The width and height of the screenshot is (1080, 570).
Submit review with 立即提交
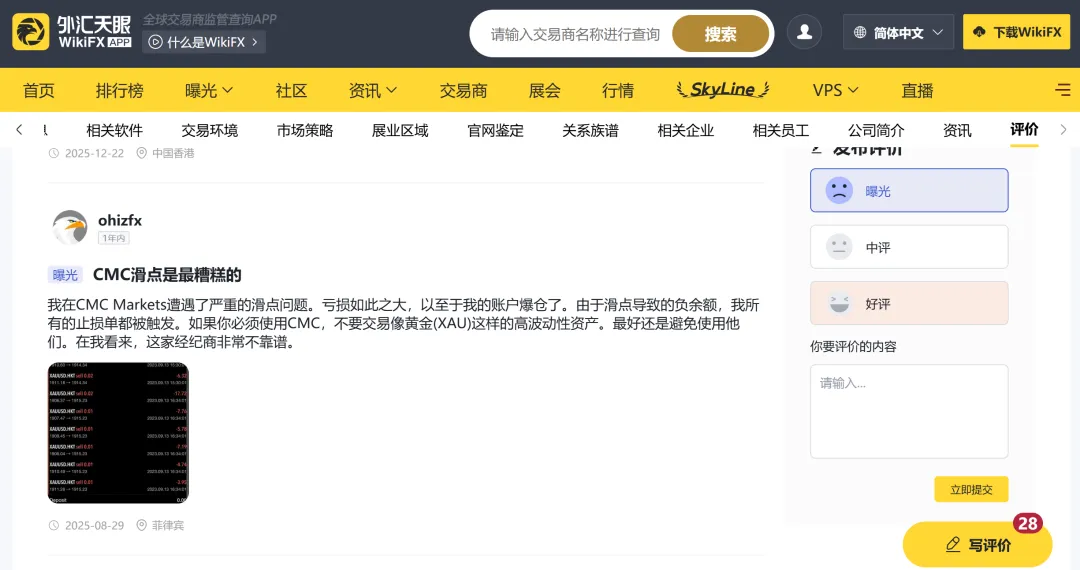tap(971, 489)
